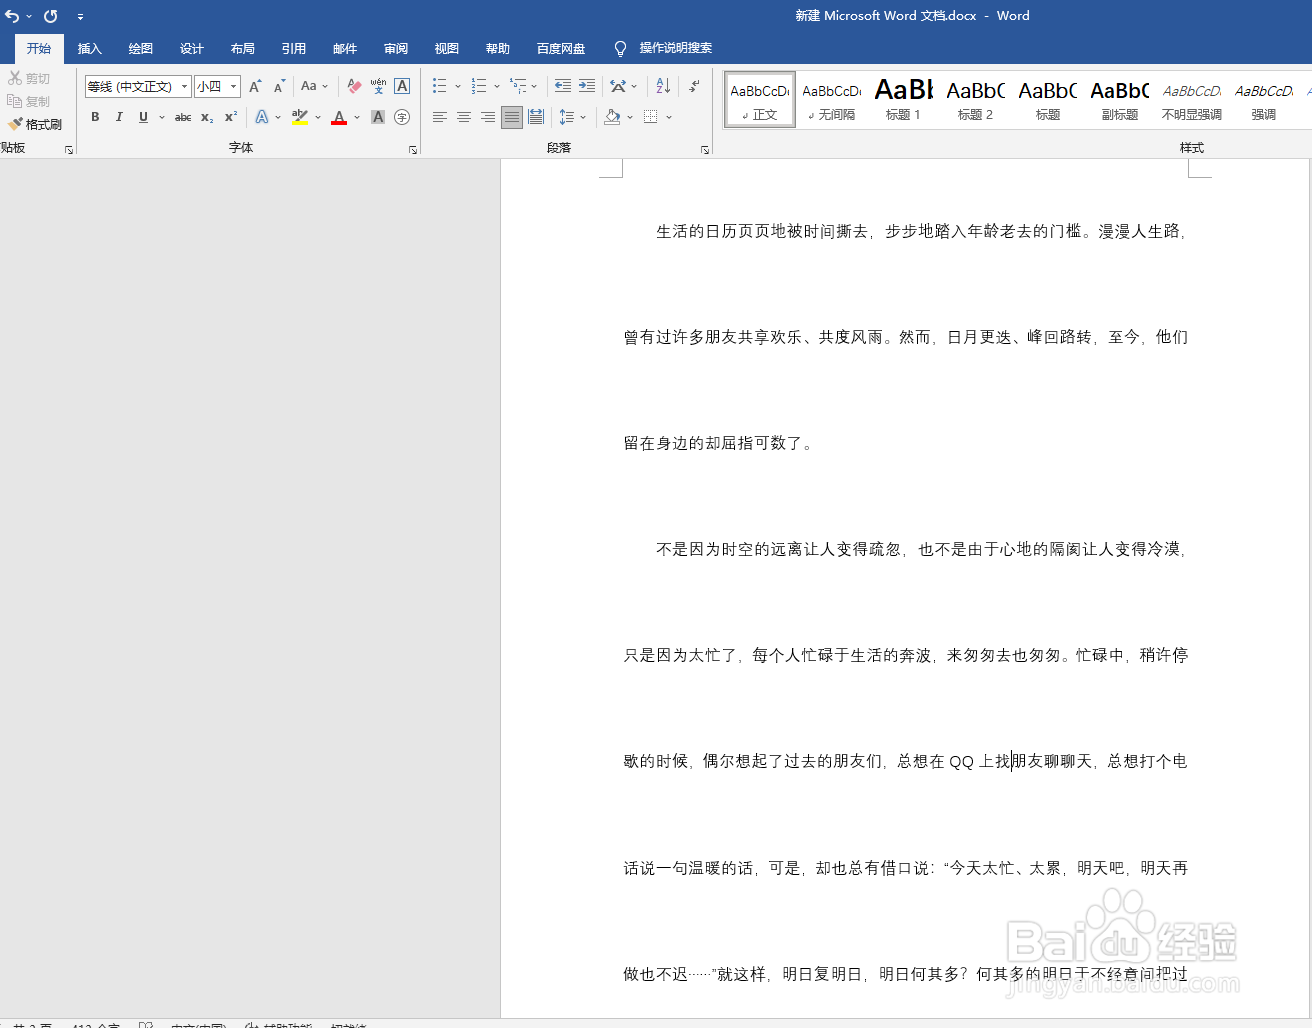The width and height of the screenshot is (1312, 1028).
Task: Toggle bold formatting
Action: pyautogui.click(x=95, y=117)
